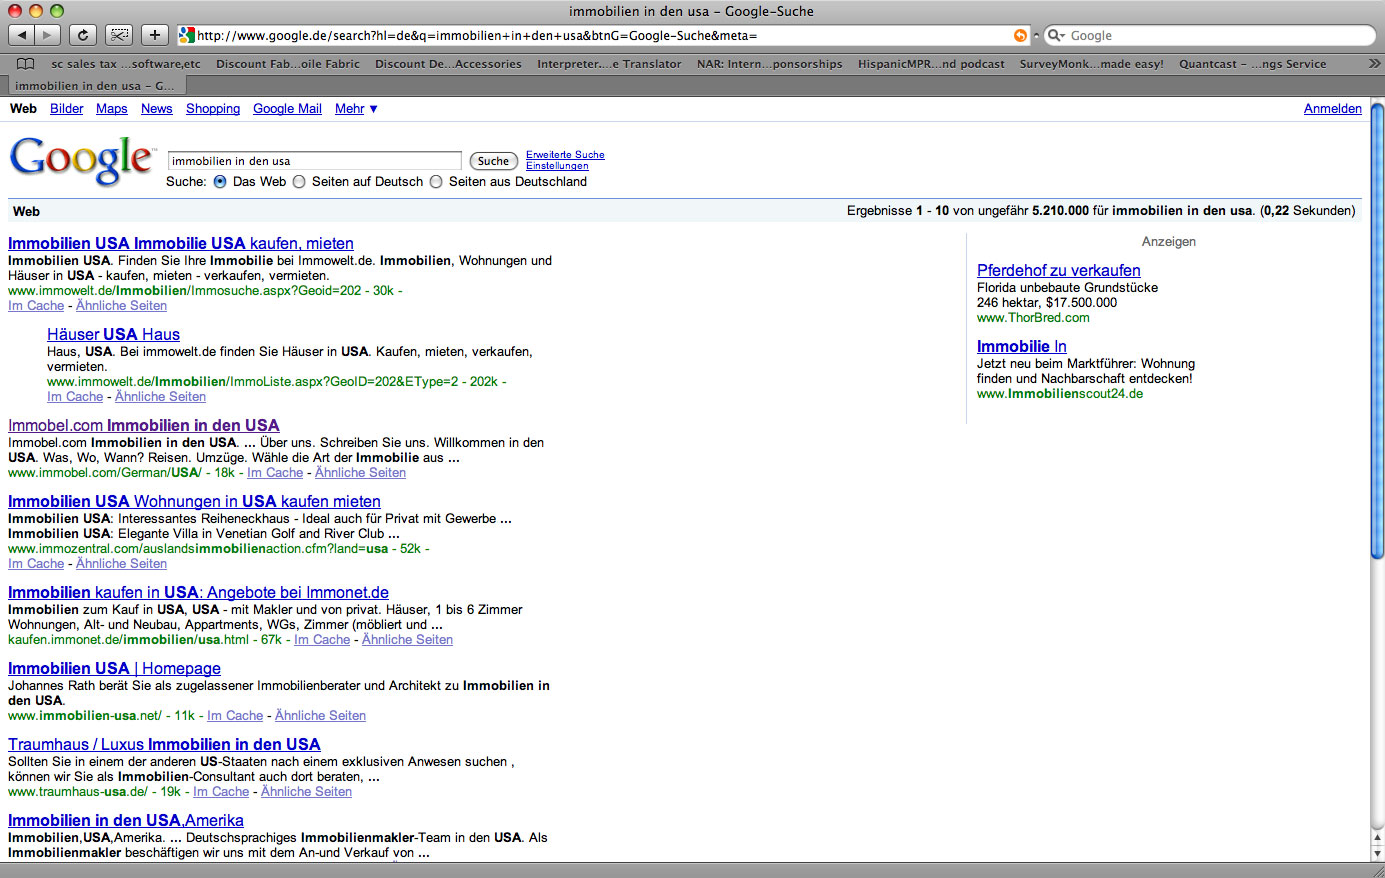
Task: Open 'Ähnliche Seiten' for immobilien-usa.net result
Action: (320, 716)
